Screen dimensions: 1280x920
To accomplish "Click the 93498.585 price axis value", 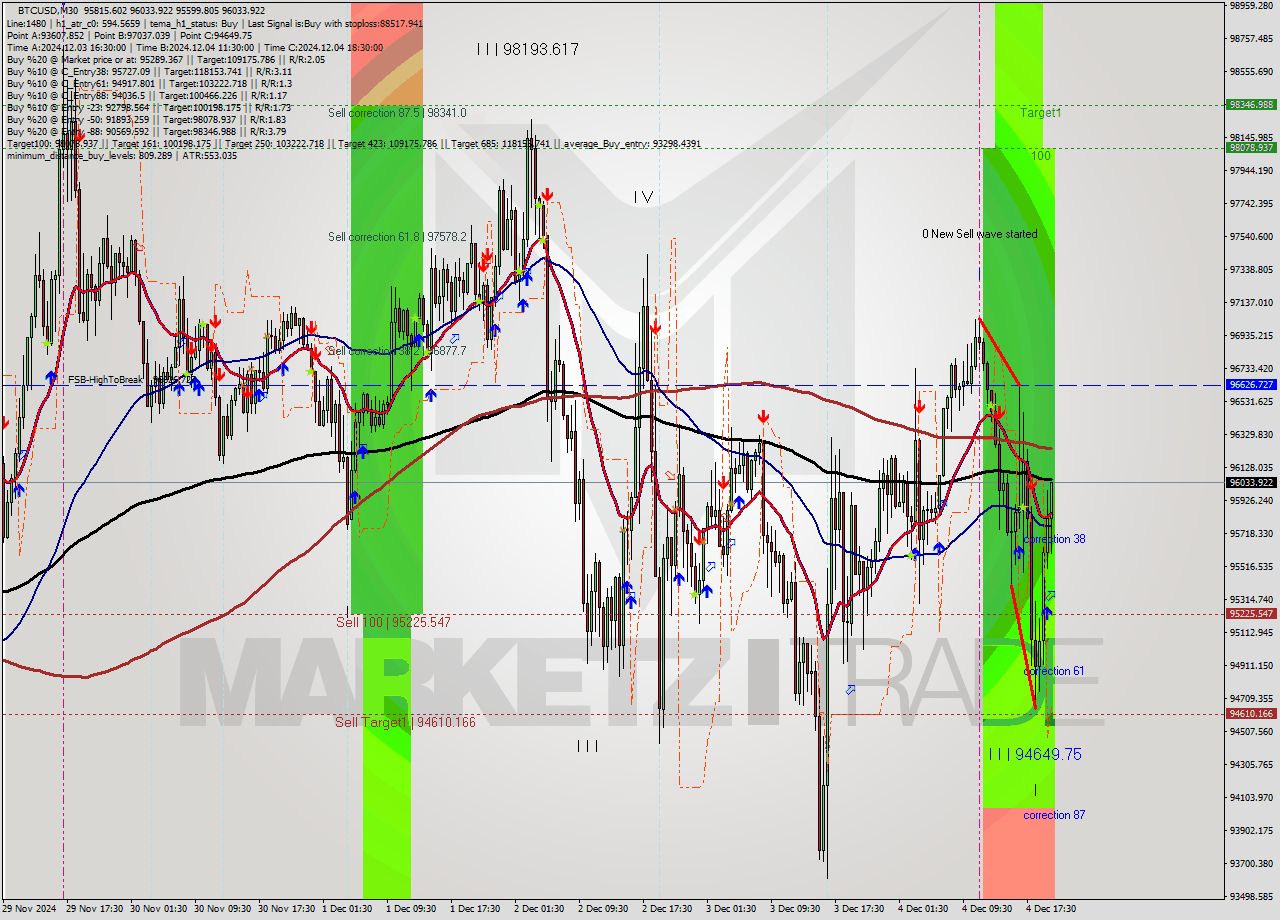I will [1251, 896].
